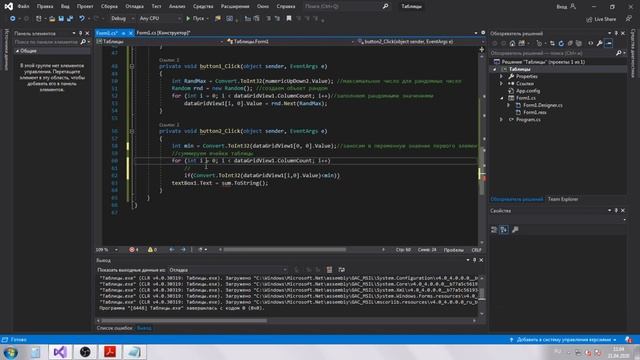The height and width of the screenshot is (360, 640).
Task: Toggle pin on the Properties panel
Action: point(616,211)
